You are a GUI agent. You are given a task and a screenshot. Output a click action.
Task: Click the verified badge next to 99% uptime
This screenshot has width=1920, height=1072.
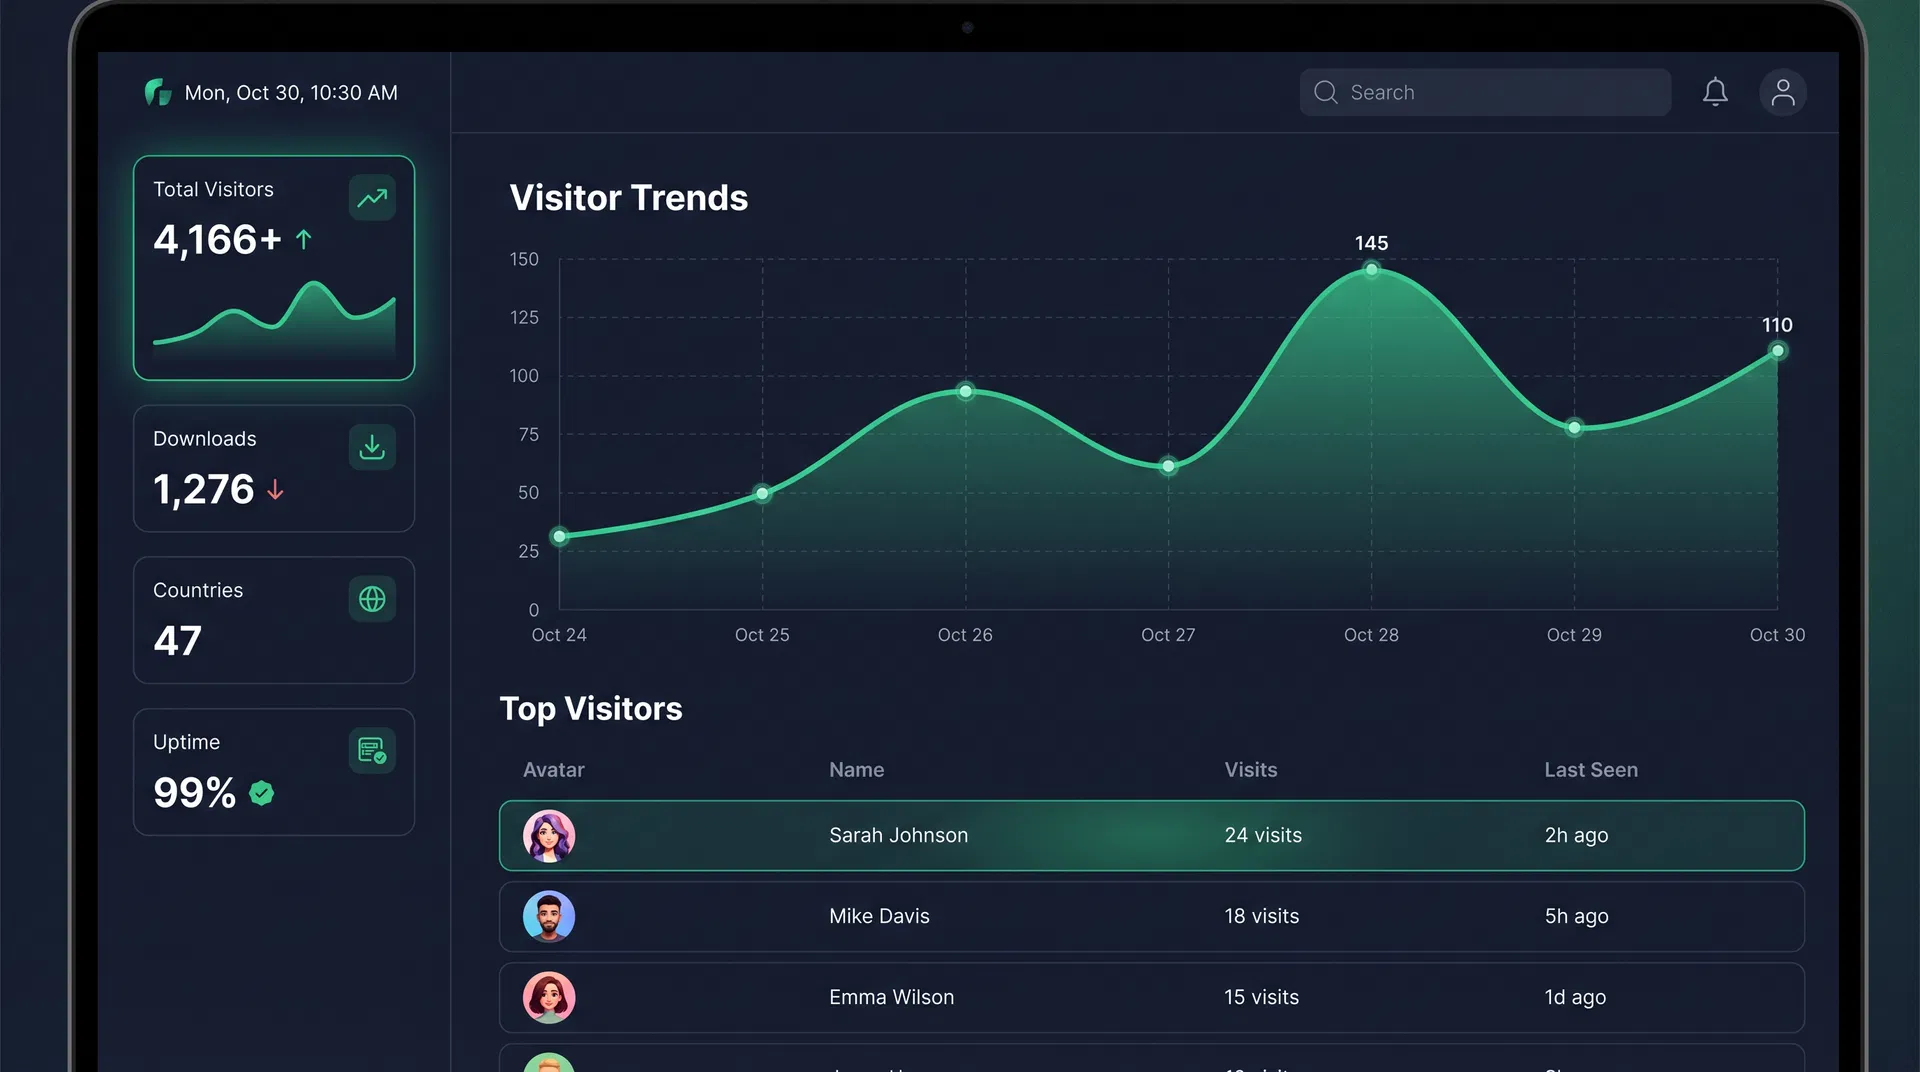click(263, 793)
